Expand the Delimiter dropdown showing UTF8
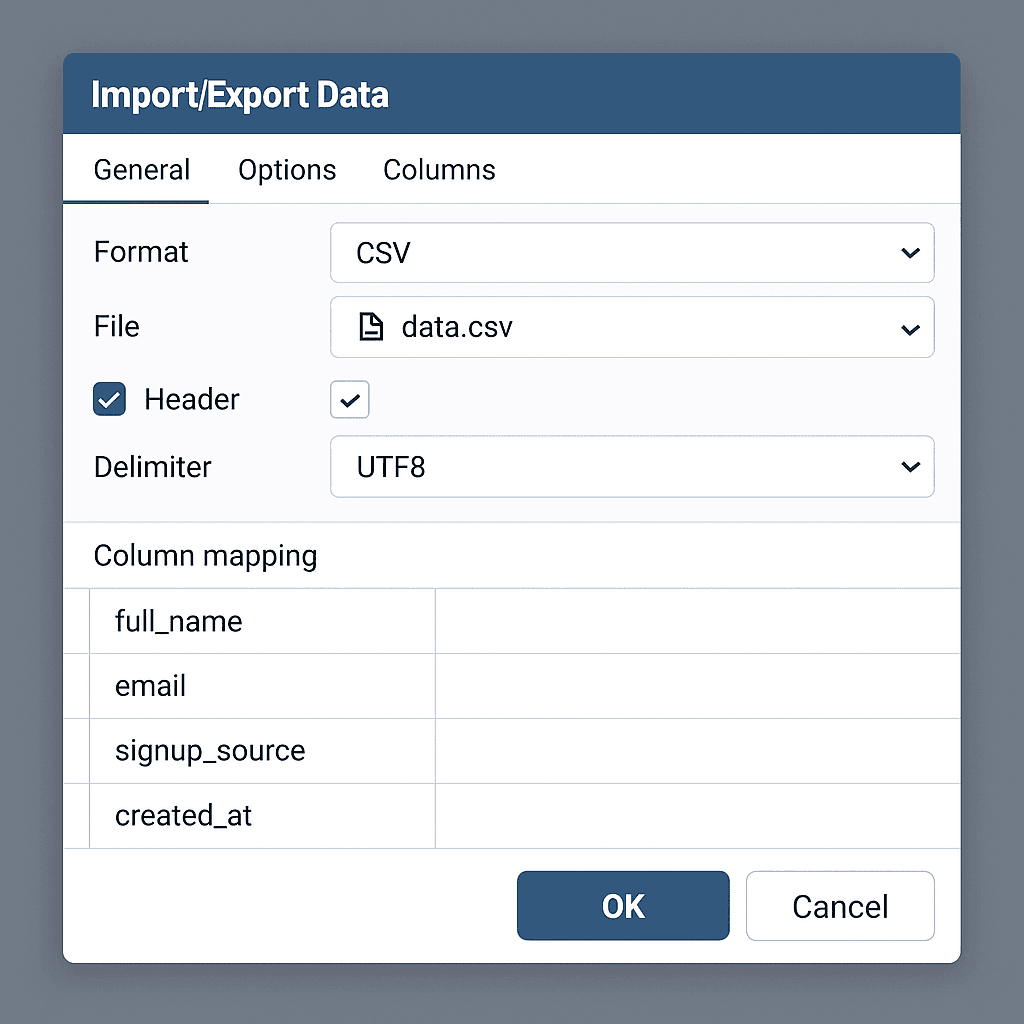 (x=632, y=466)
